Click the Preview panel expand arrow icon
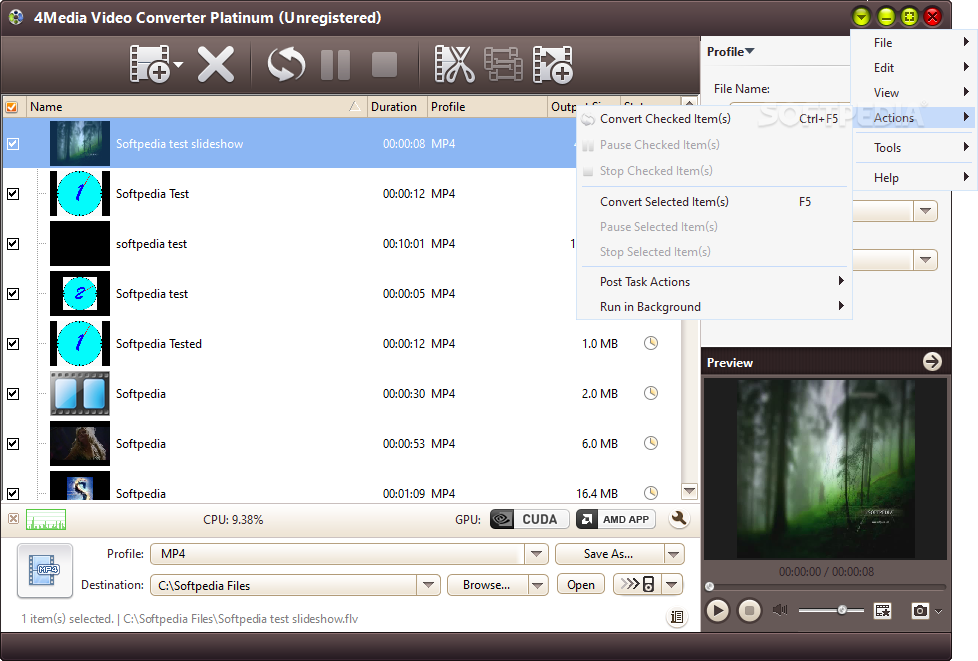Image resolution: width=978 pixels, height=661 pixels. point(932,362)
